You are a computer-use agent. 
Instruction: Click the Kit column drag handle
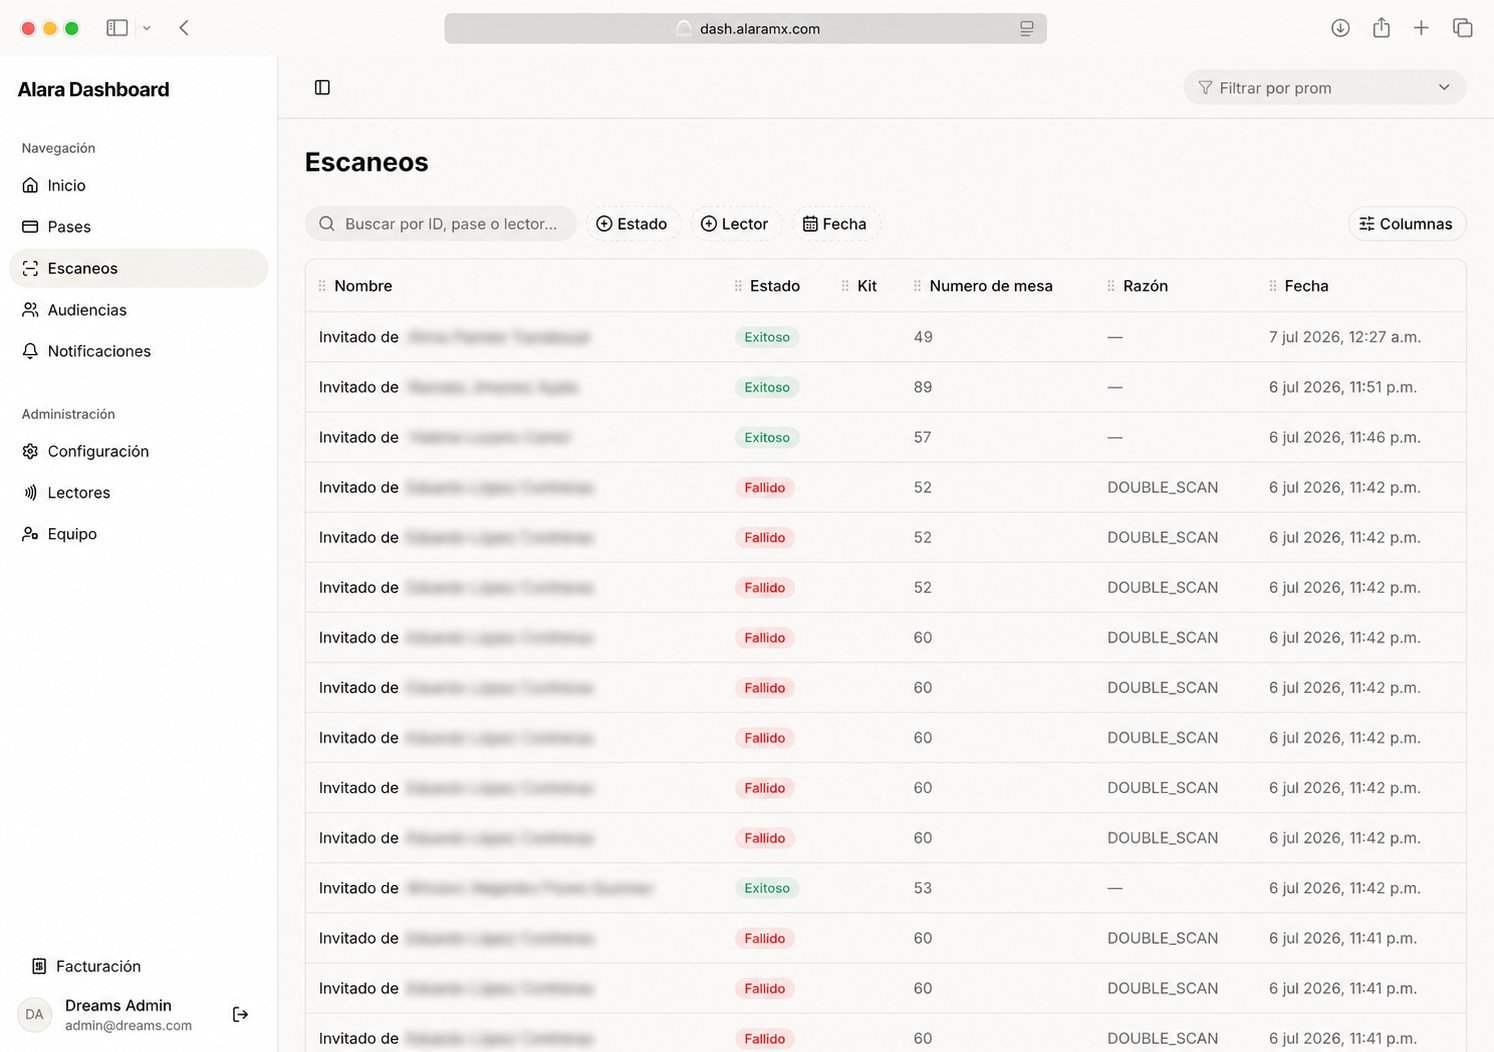(x=845, y=286)
